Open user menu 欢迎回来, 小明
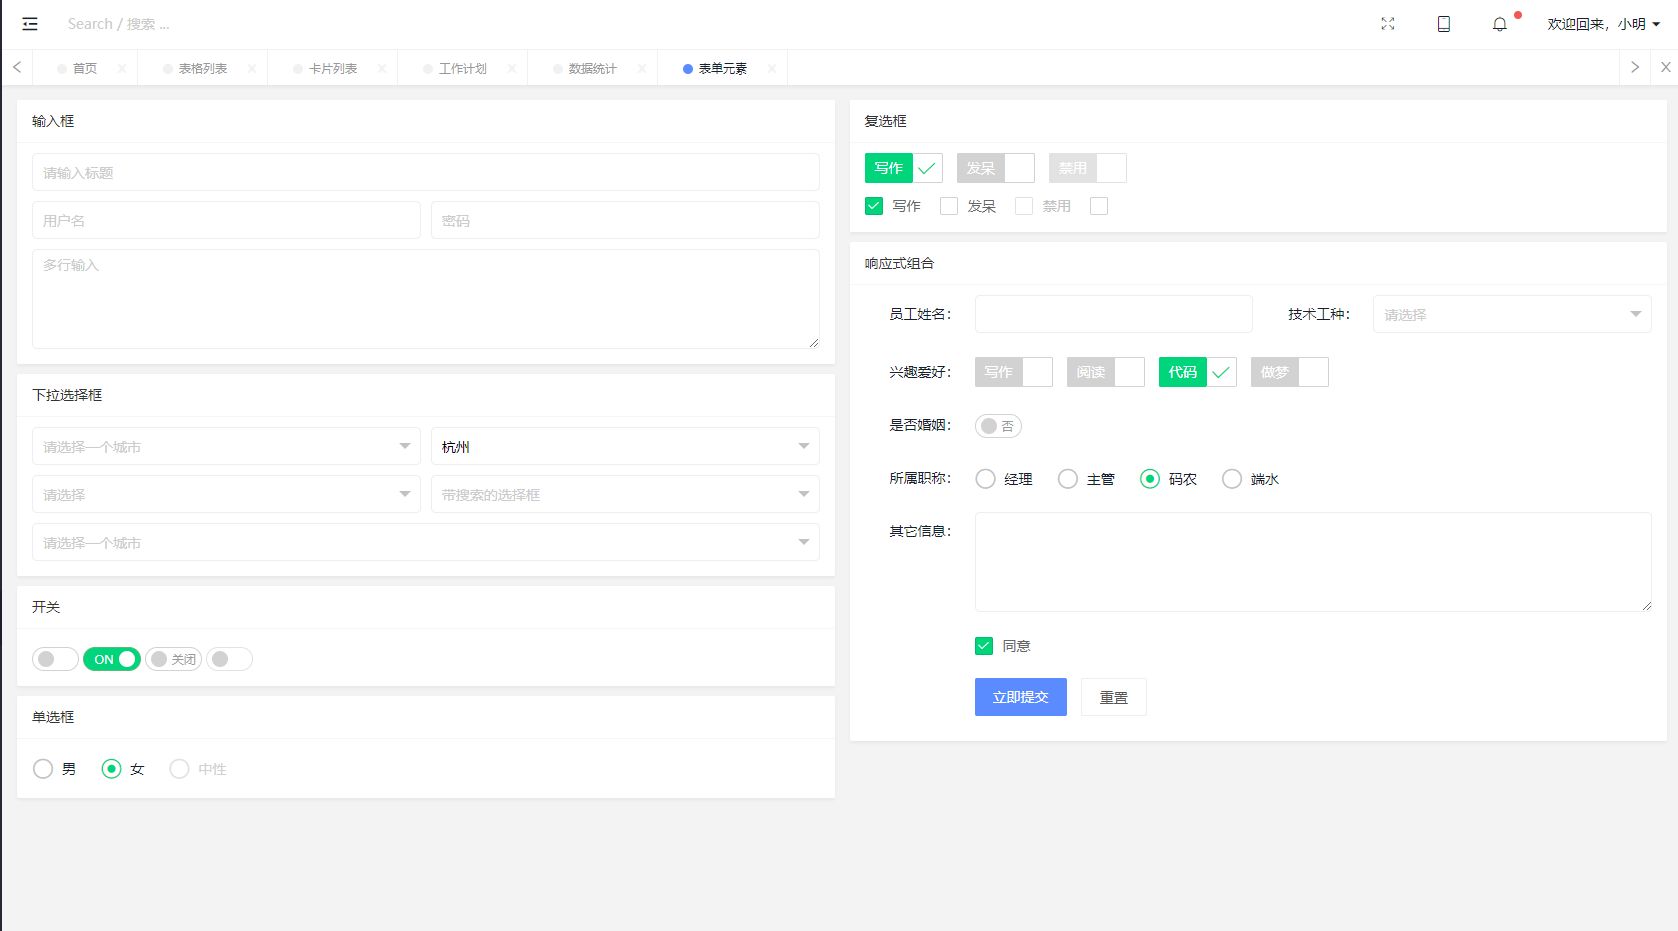Image resolution: width=1678 pixels, height=931 pixels. (x=1604, y=24)
